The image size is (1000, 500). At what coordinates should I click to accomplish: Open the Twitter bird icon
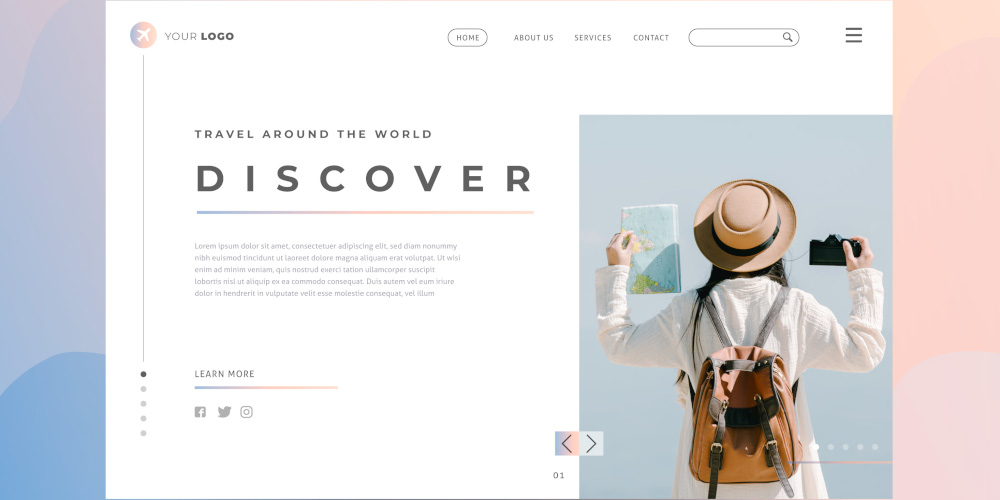pyautogui.click(x=224, y=412)
